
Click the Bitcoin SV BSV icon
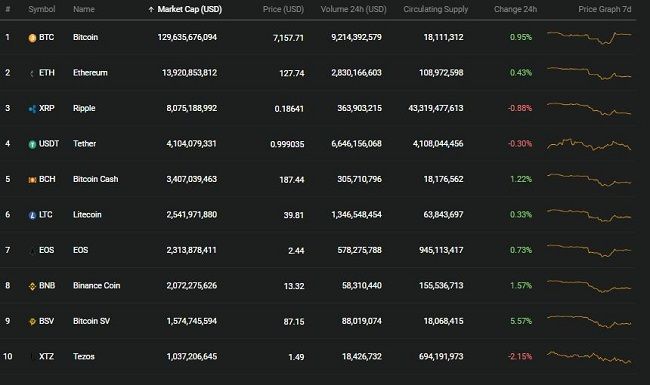point(32,322)
